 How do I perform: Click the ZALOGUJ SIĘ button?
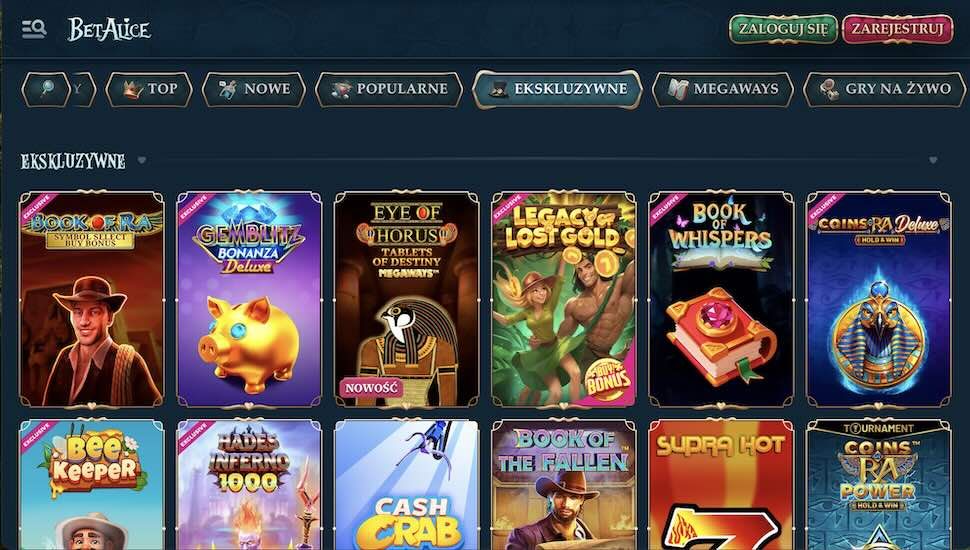coord(783,29)
